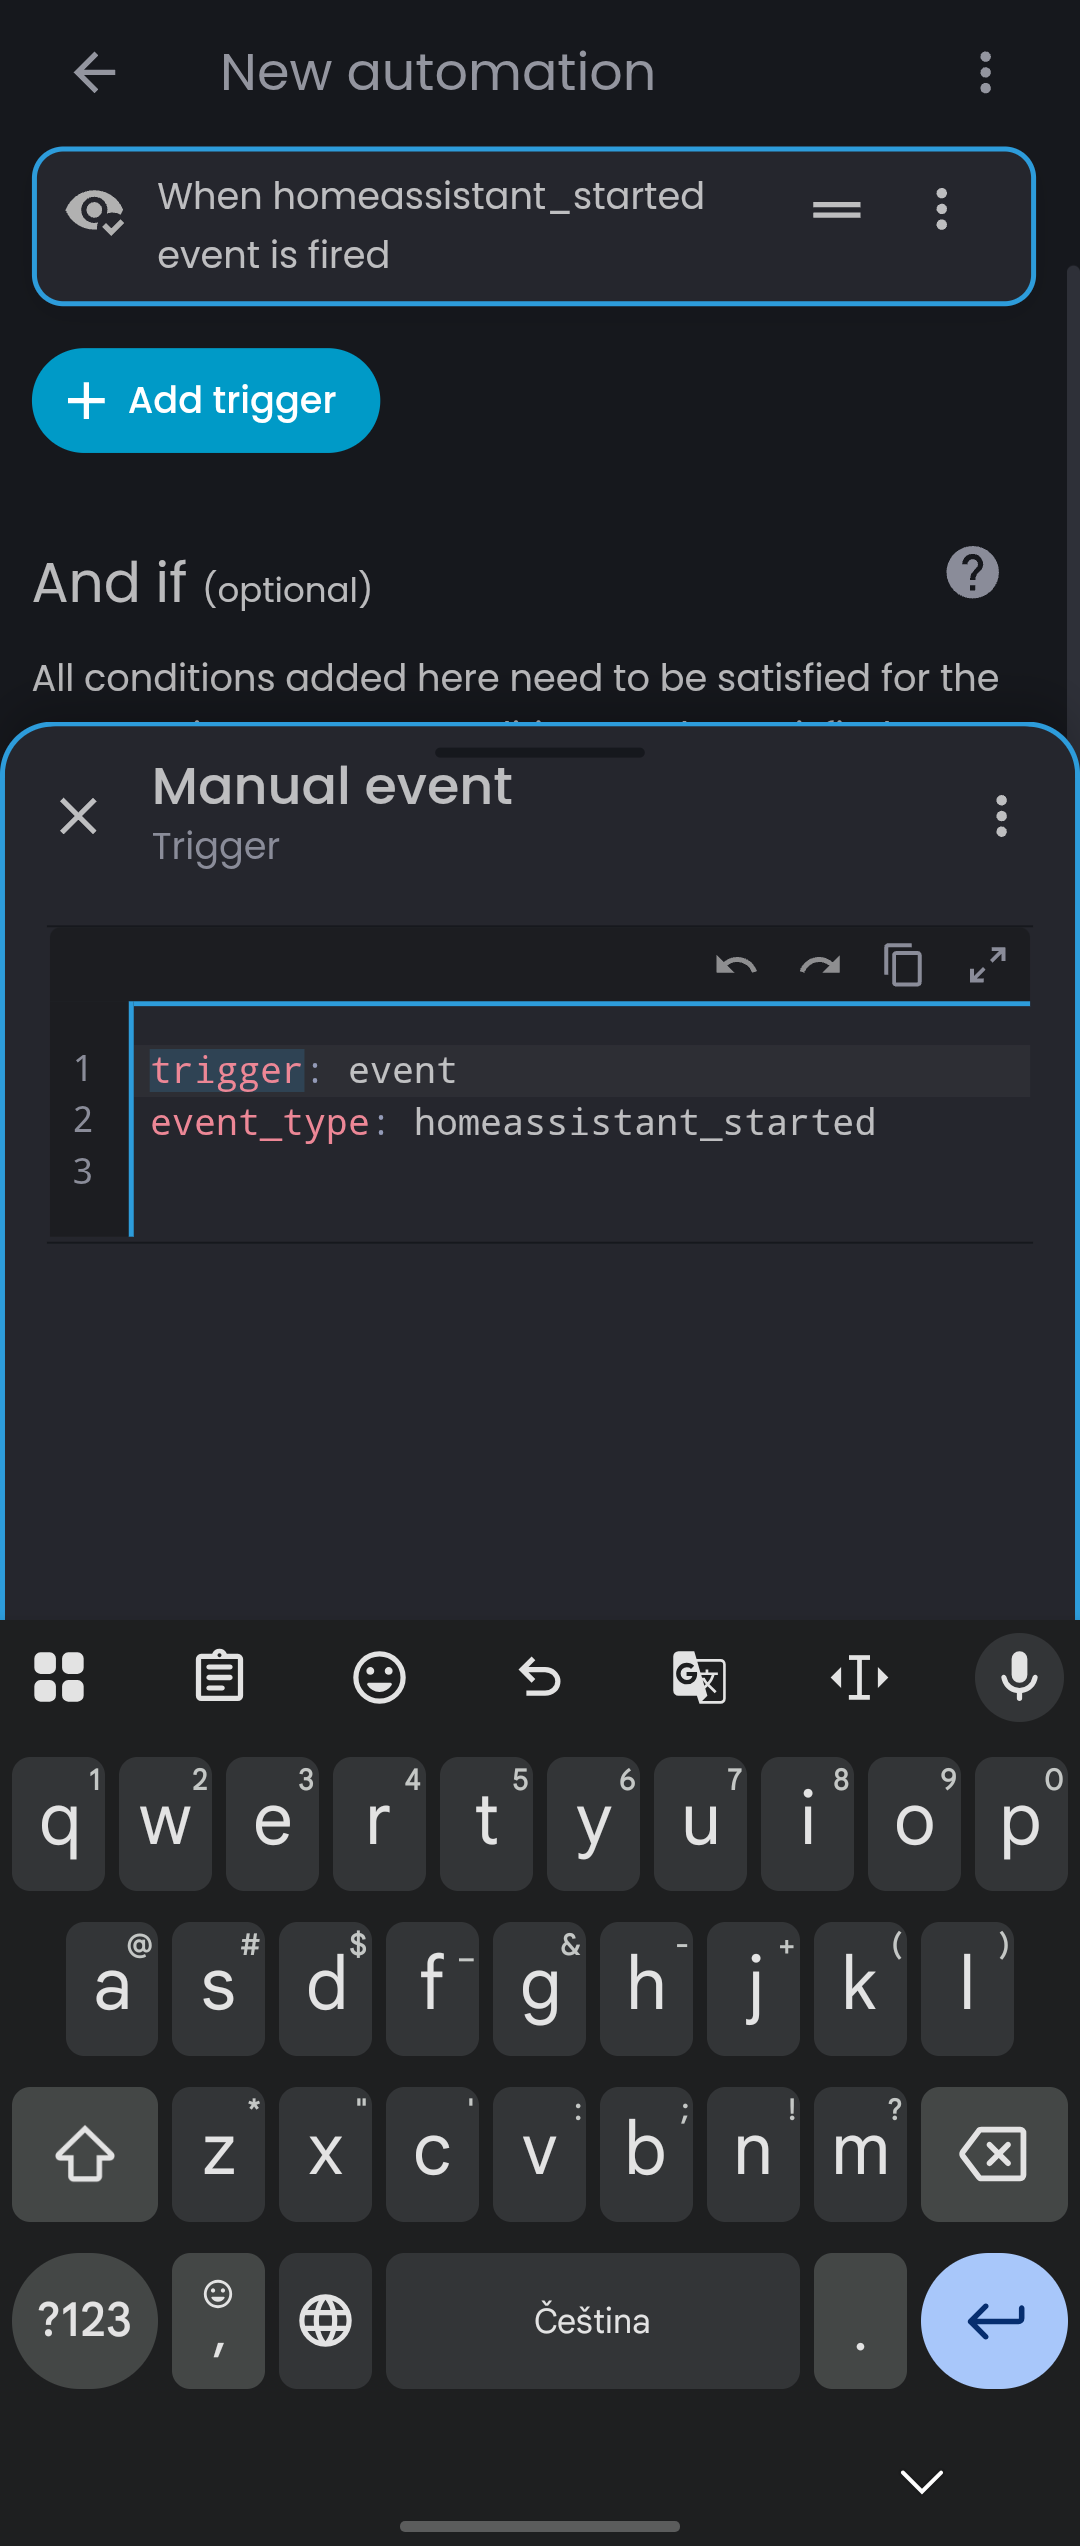Expand YAML editor to fullscreen

(x=987, y=966)
